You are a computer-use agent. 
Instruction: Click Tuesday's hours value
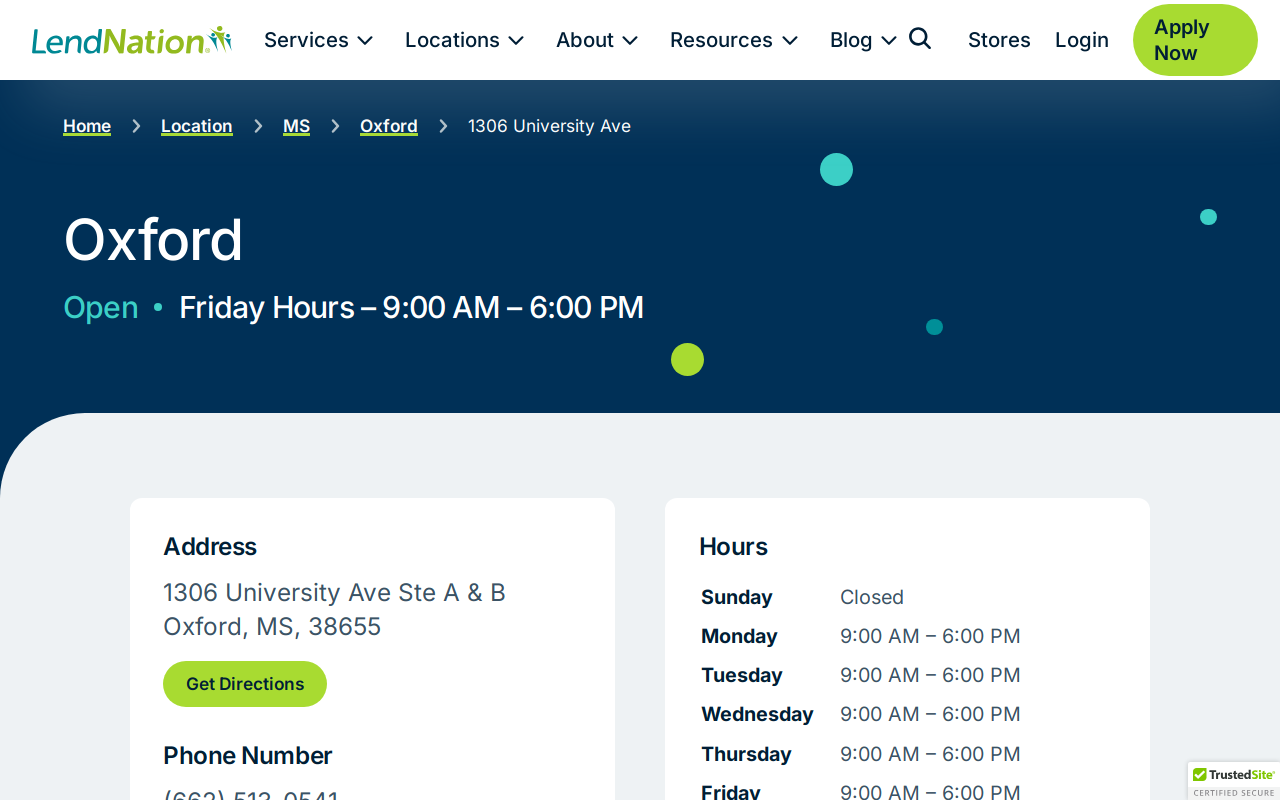click(x=930, y=675)
